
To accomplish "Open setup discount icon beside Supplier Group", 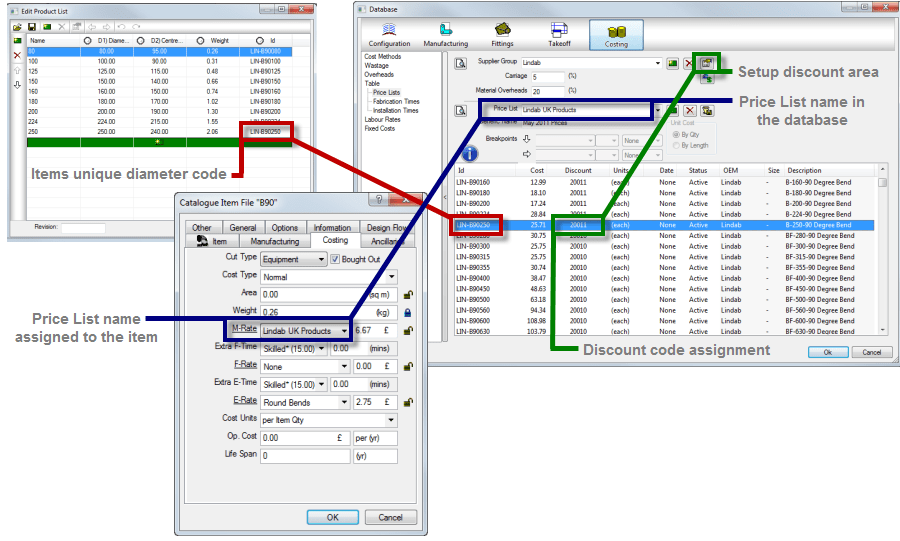I will coord(707,63).
